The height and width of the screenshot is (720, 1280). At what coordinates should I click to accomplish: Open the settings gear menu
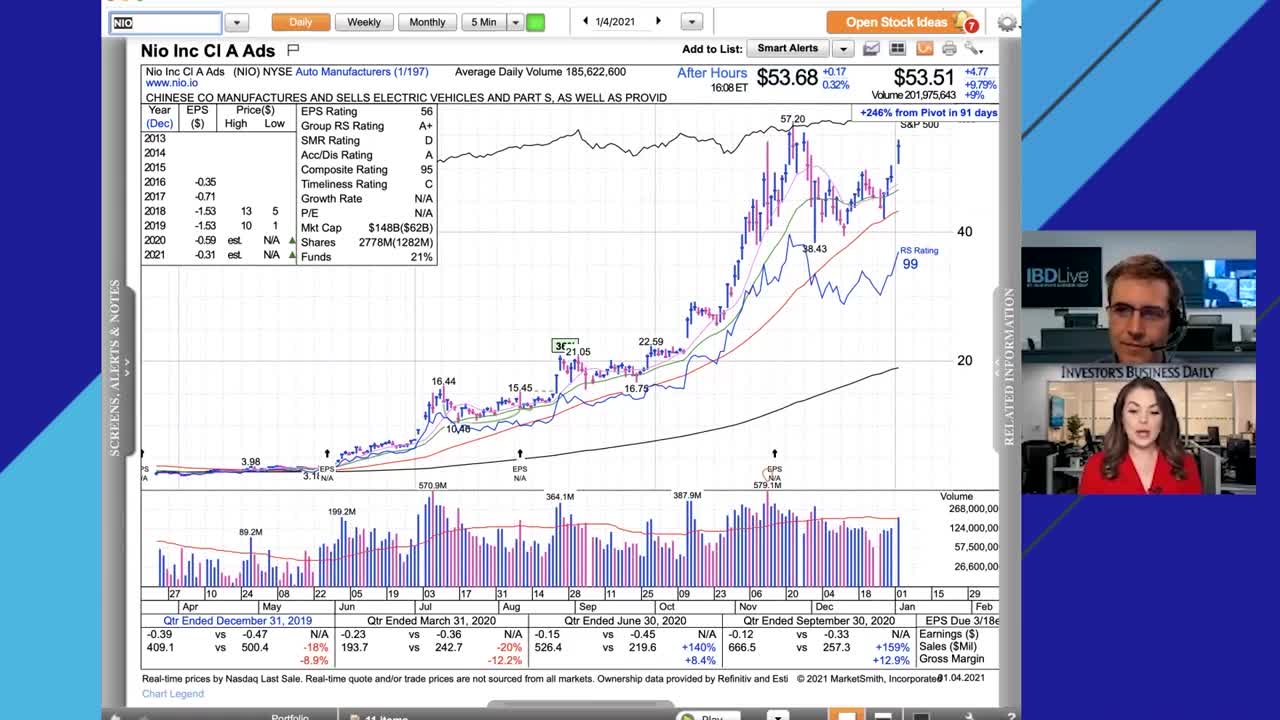click(1006, 23)
